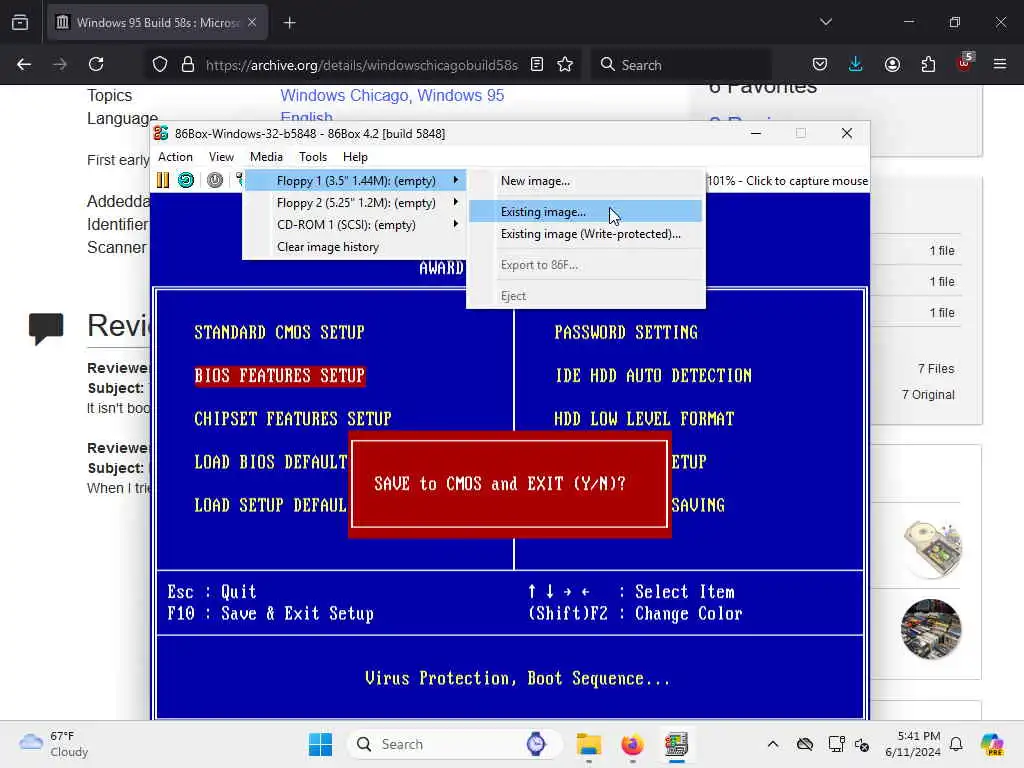Expand CD-ROM 1 (SCSI) submenu
This screenshot has width=1024, height=768.
point(356,225)
